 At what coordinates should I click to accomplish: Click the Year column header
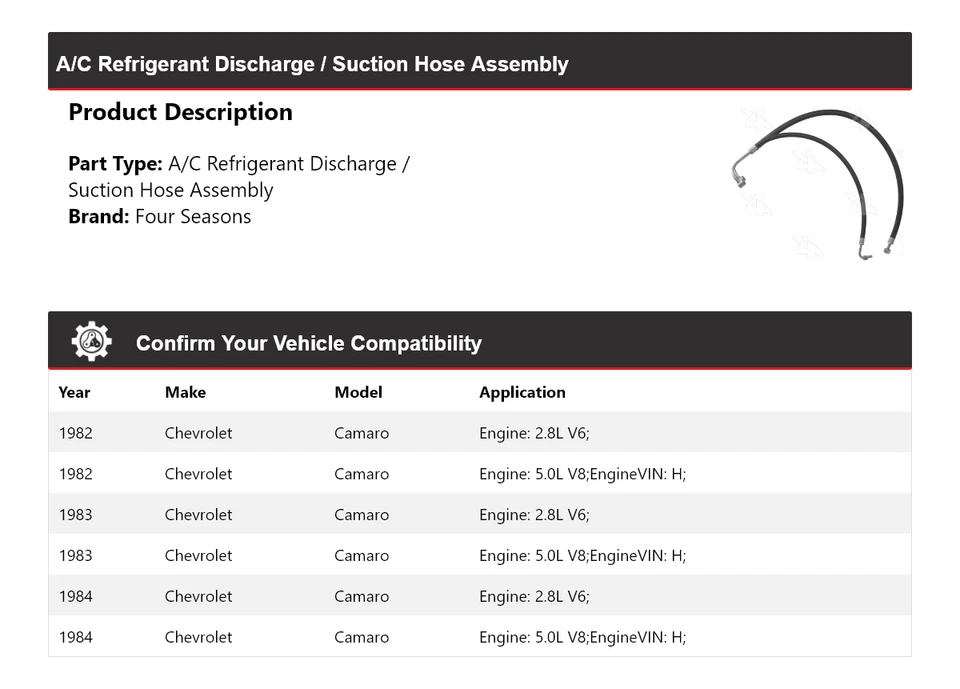pyautogui.click(x=74, y=392)
